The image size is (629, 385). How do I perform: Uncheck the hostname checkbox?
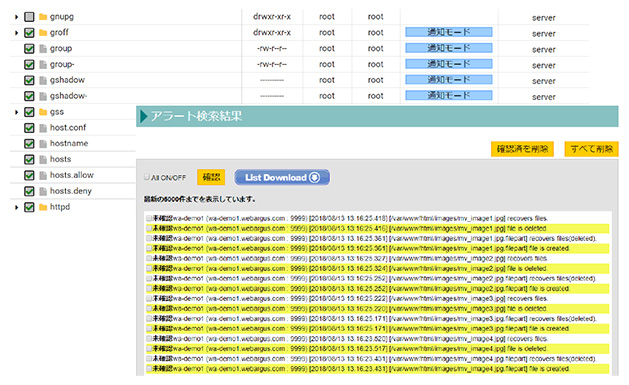[x=29, y=144]
